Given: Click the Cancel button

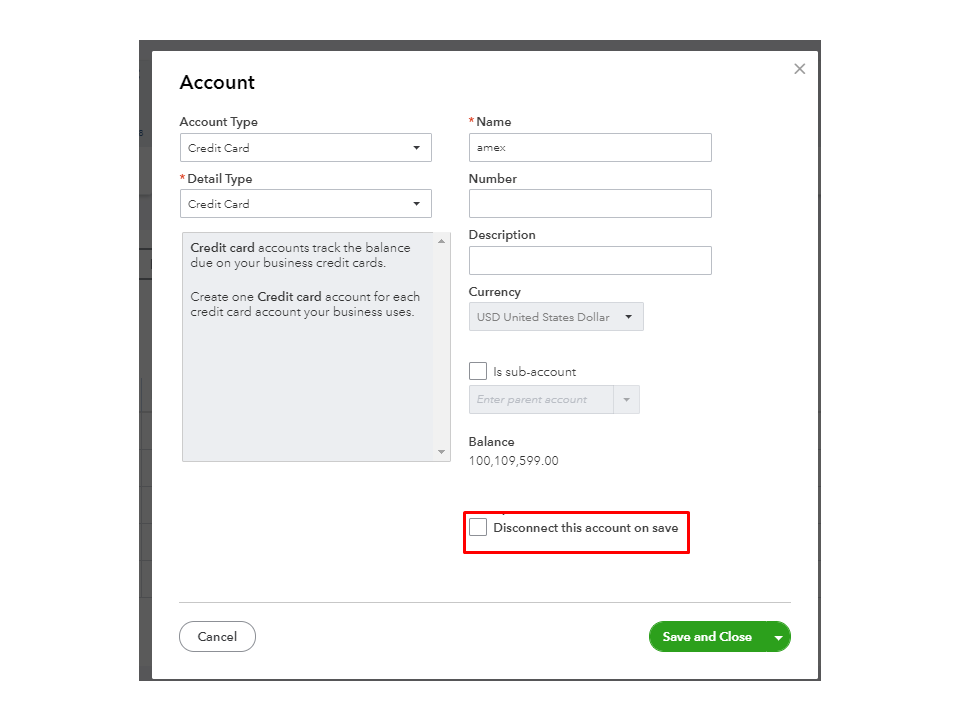Looking at the screenshot, I should (x=217, y=637).
